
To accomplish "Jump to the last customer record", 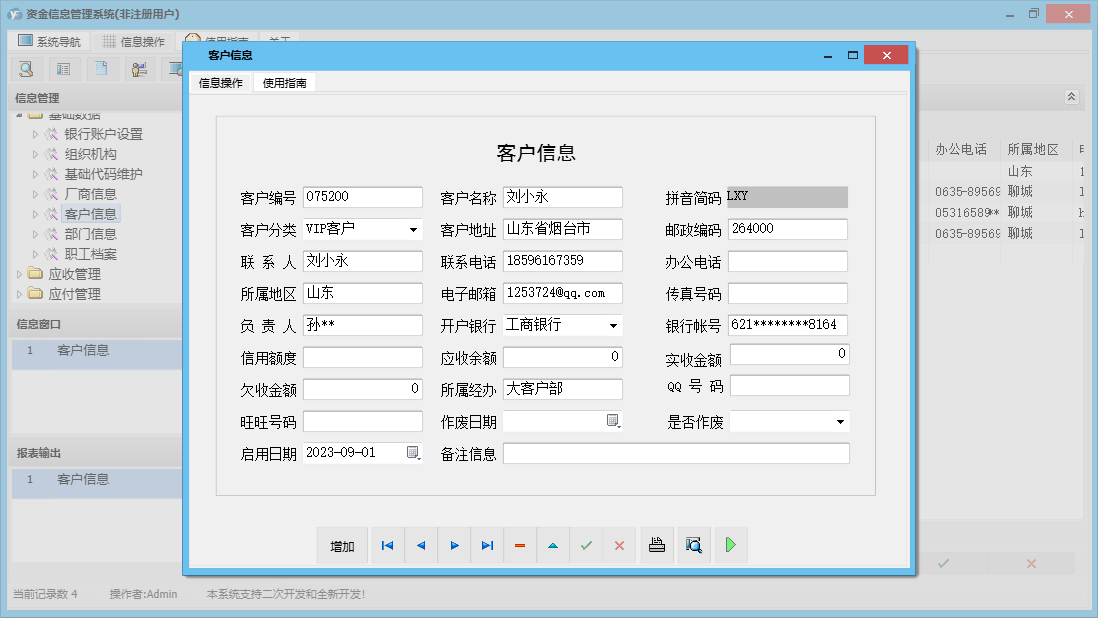I will coord(487,545).
